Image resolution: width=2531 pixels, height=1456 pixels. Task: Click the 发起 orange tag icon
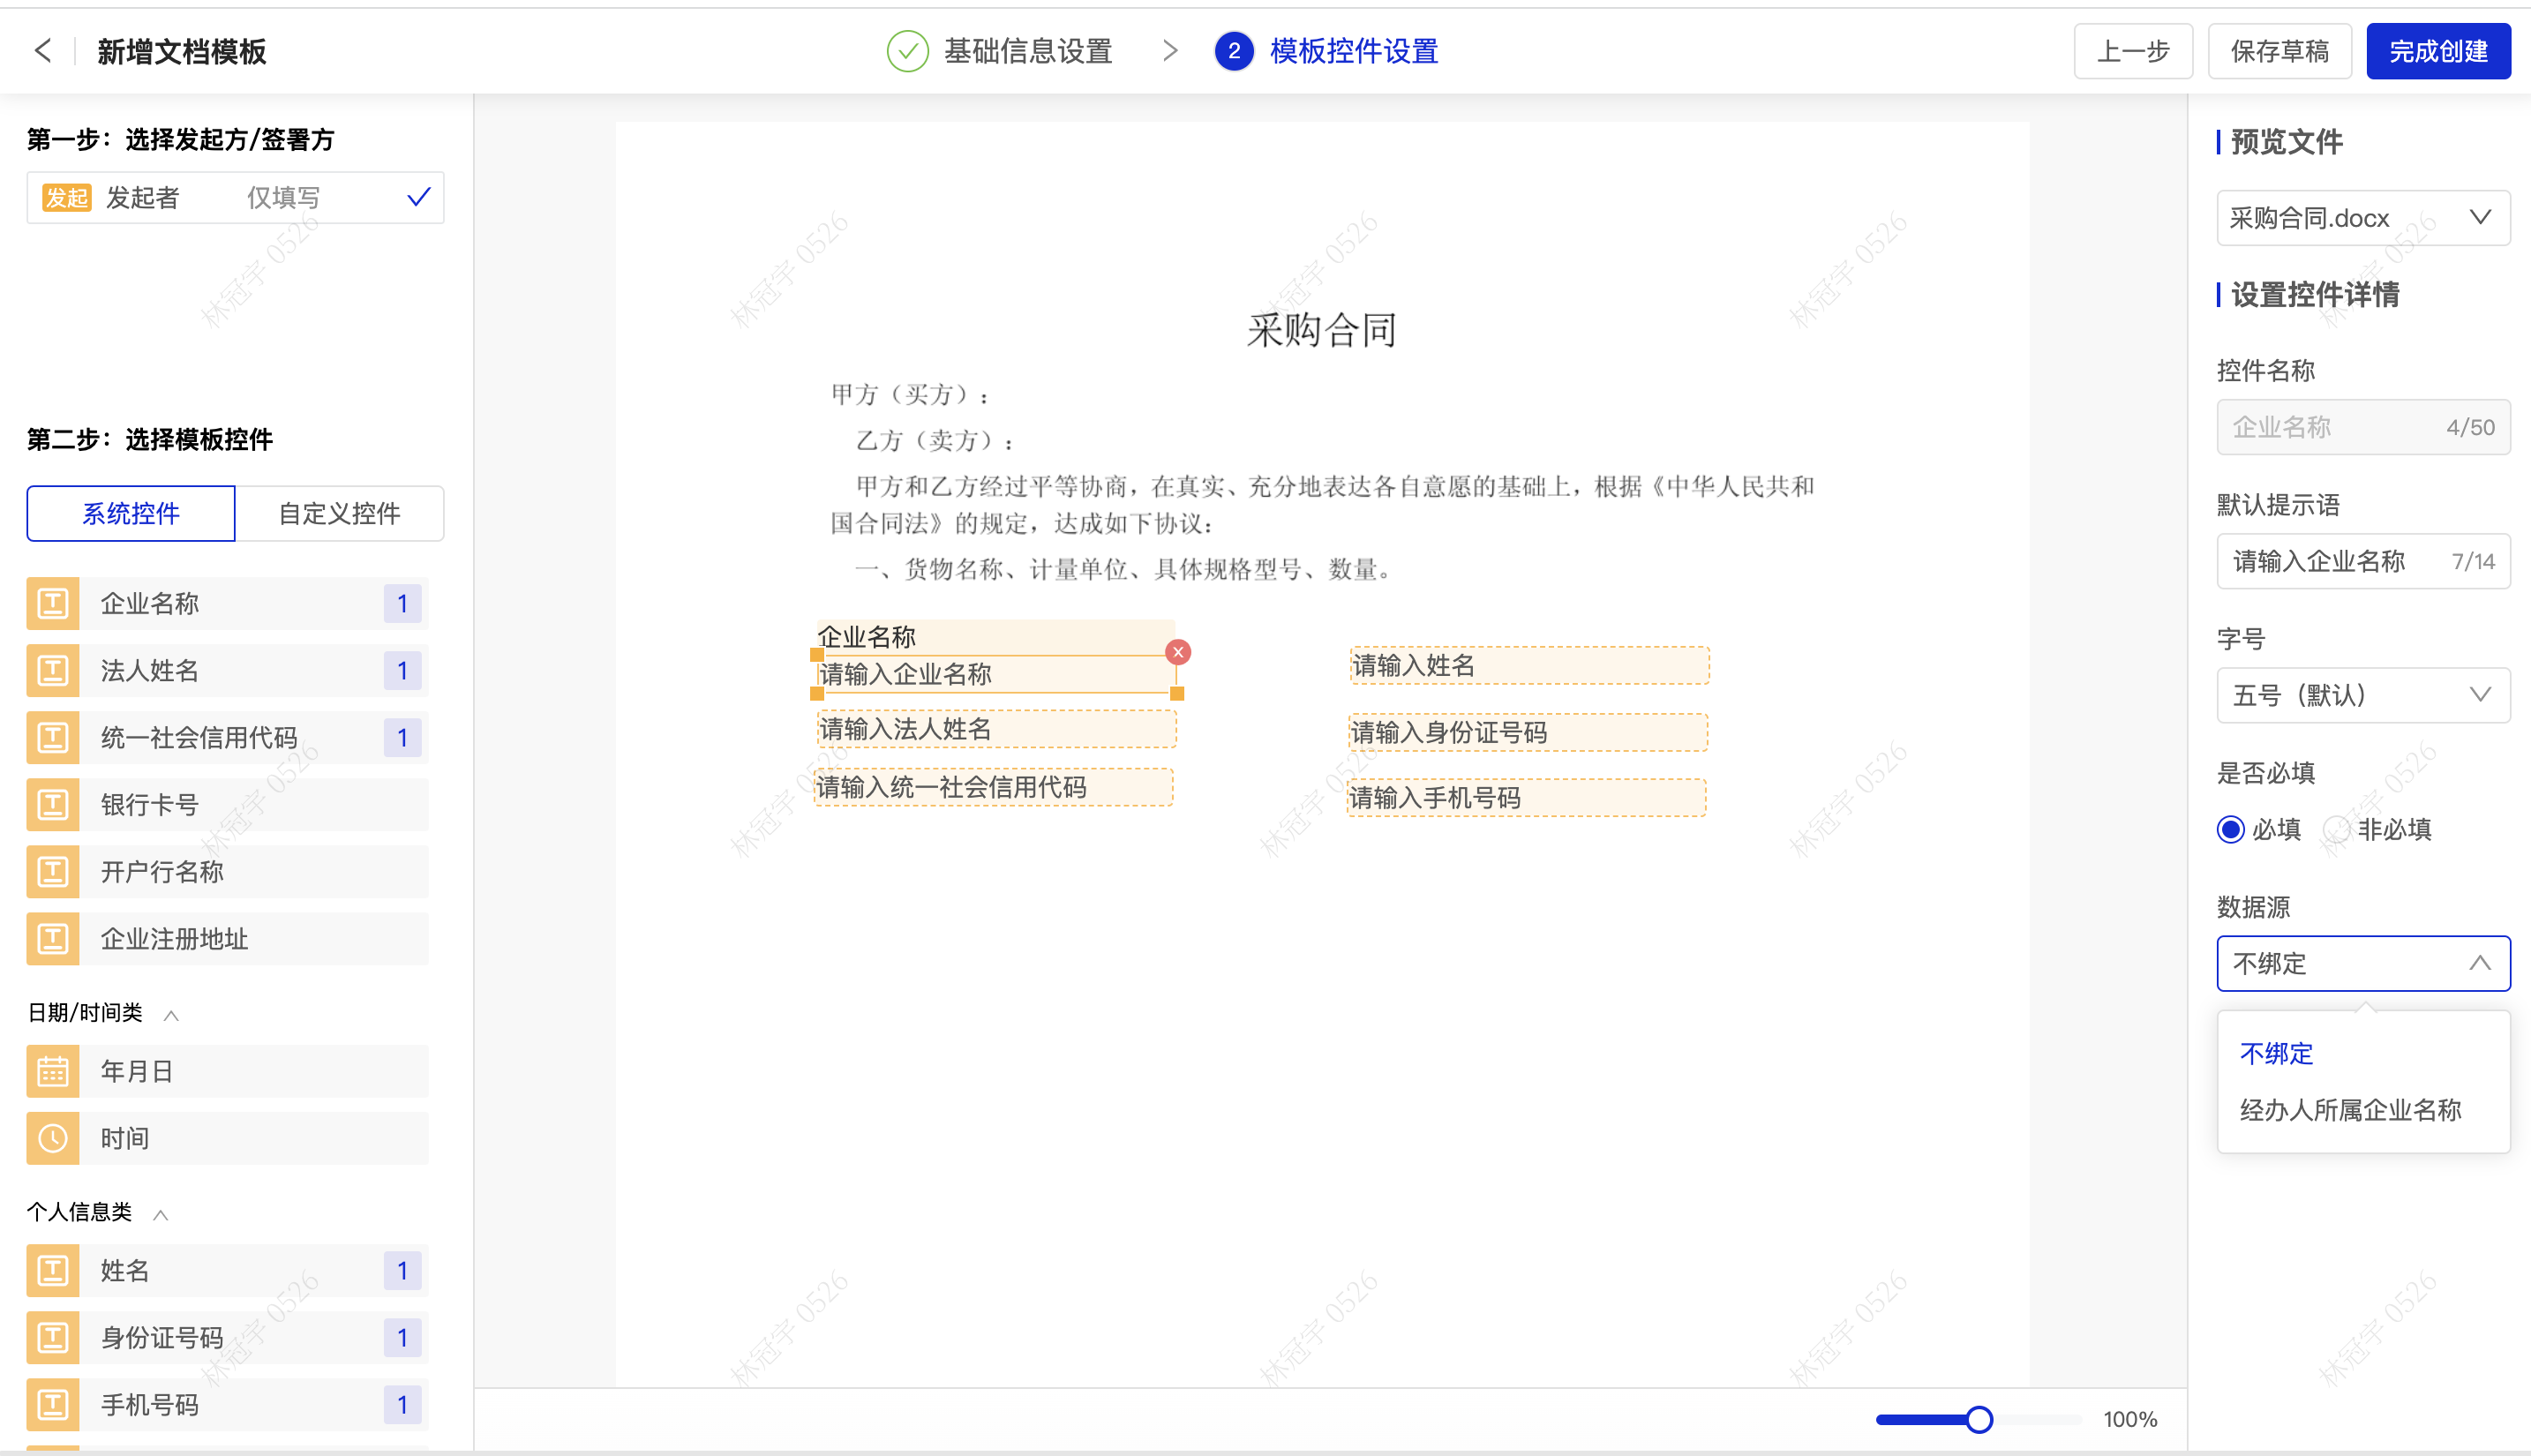point(67,198)
